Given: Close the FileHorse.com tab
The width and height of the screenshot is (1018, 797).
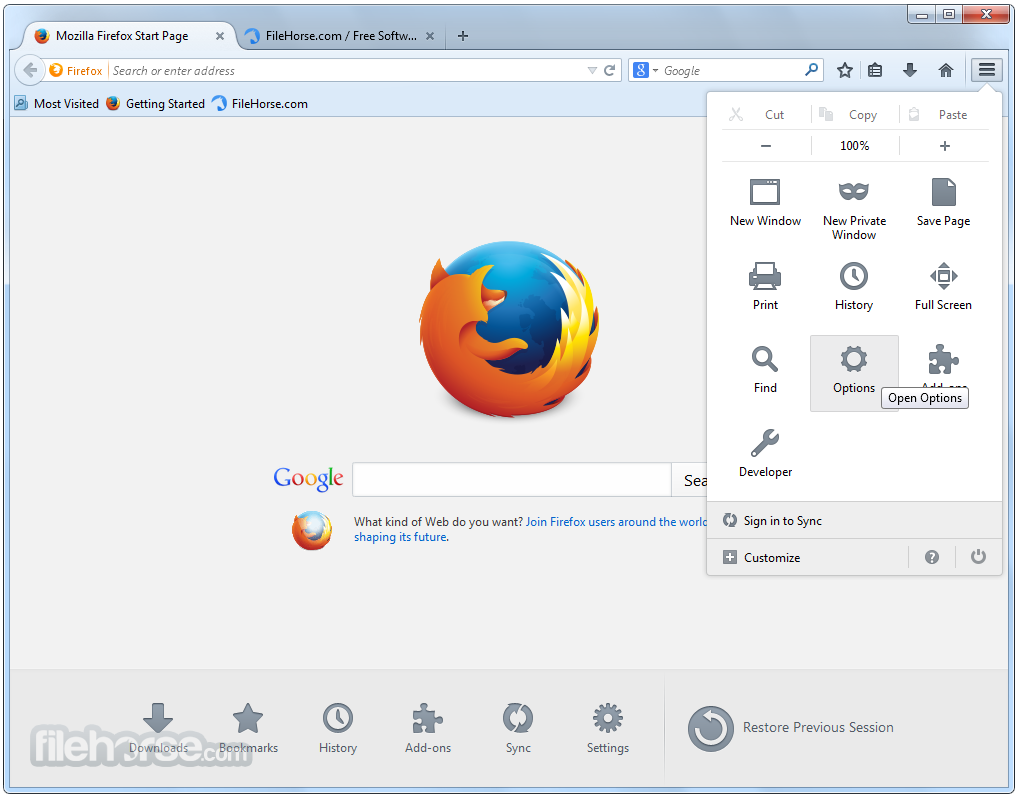Looking at the screenshot, I should point(430,36).
